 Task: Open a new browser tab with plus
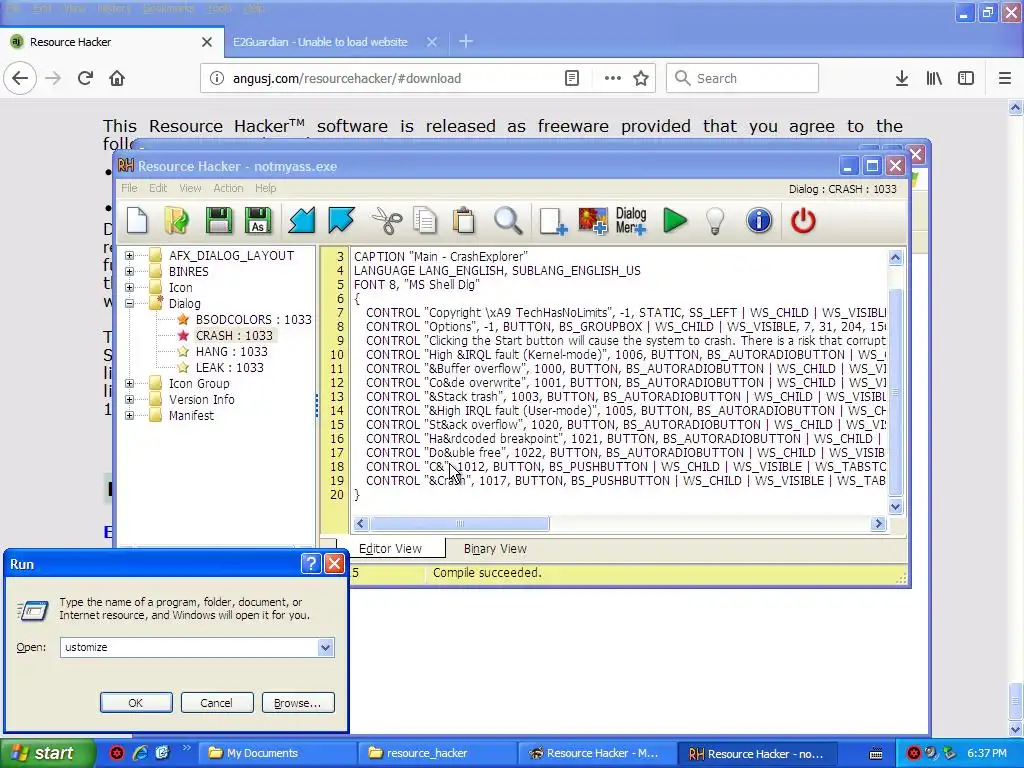click(x=466, y=42)
